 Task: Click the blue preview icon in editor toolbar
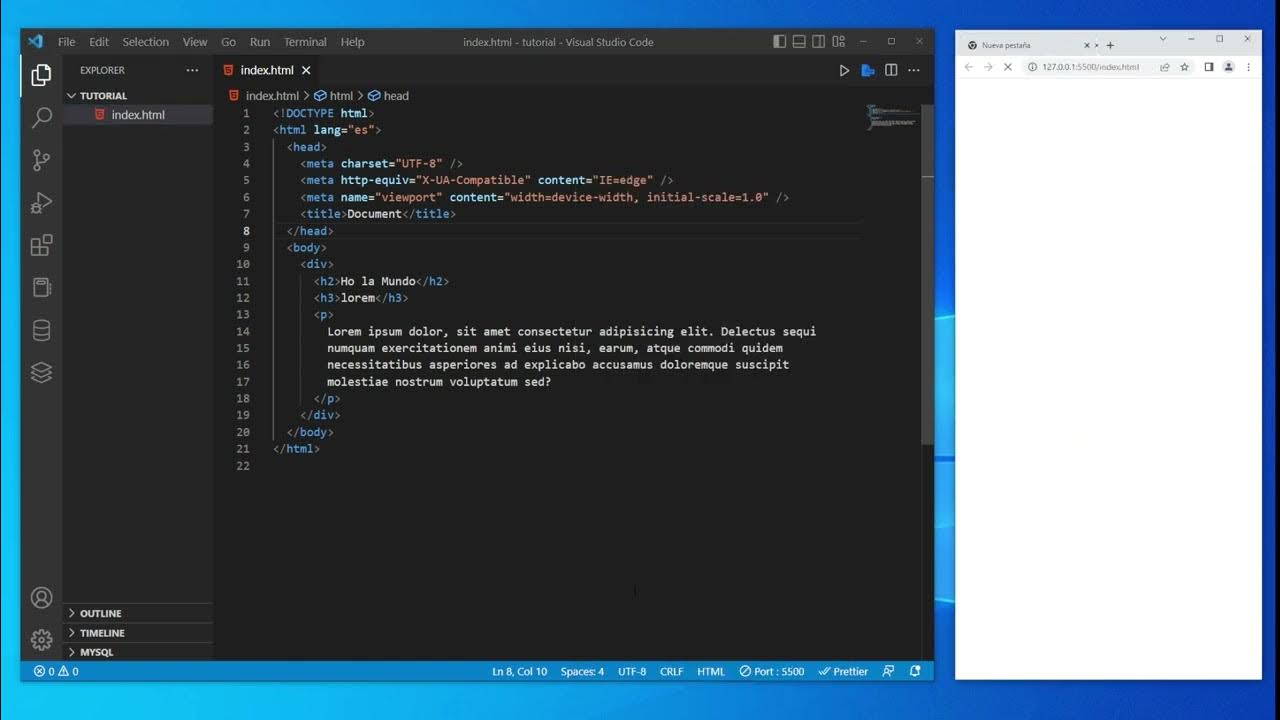pyautogui.click(x=868, y=70)
